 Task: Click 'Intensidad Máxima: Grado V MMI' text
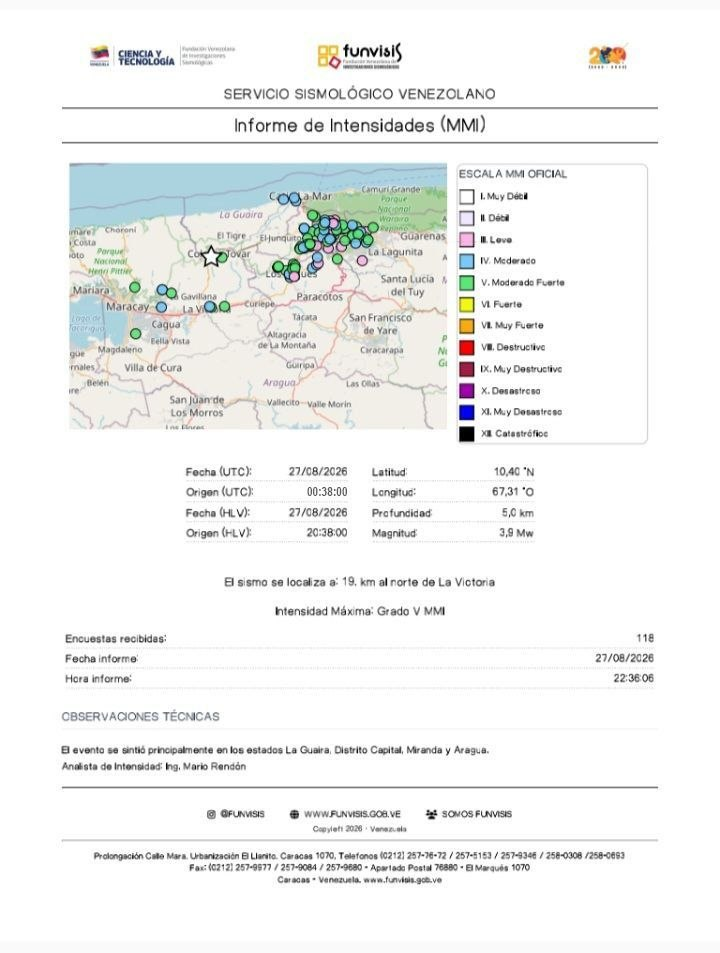pyautogui.click(x=360, y=611)
